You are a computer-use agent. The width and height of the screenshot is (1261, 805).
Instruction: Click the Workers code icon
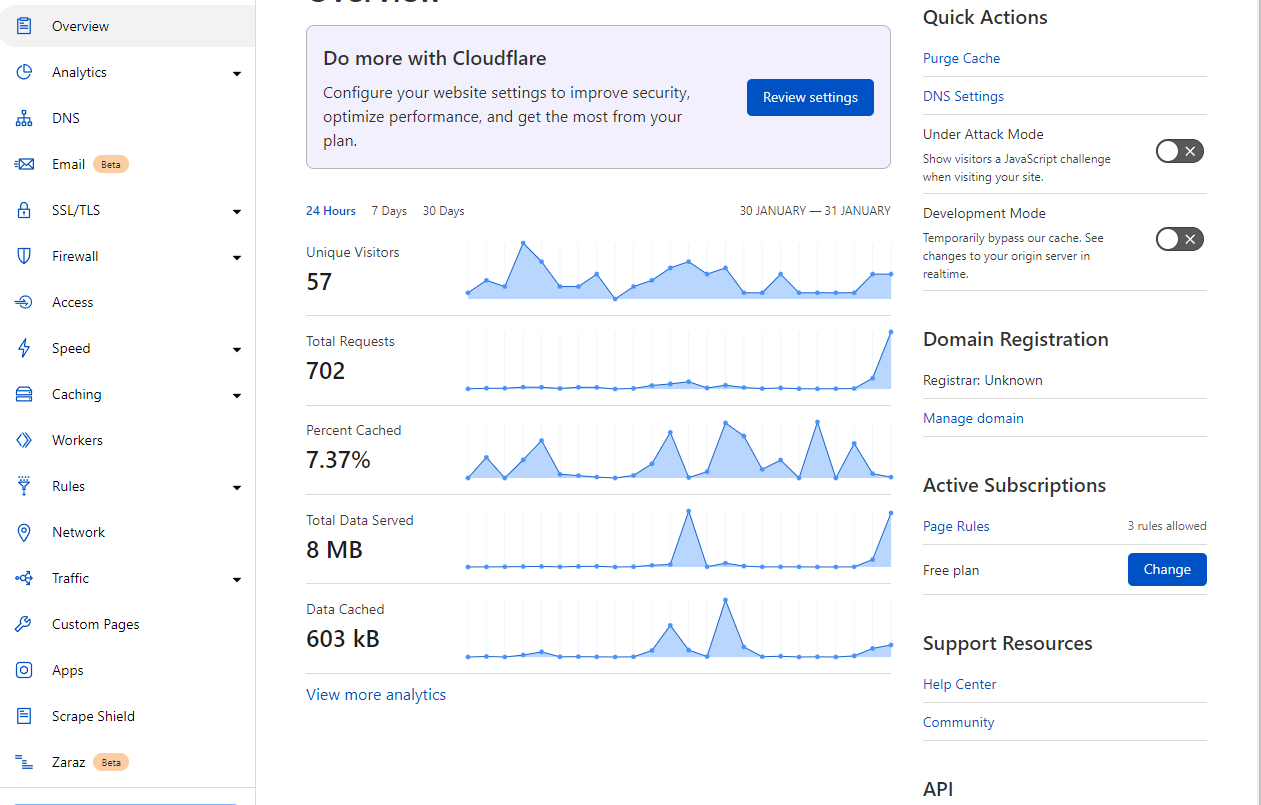point(24,441)
